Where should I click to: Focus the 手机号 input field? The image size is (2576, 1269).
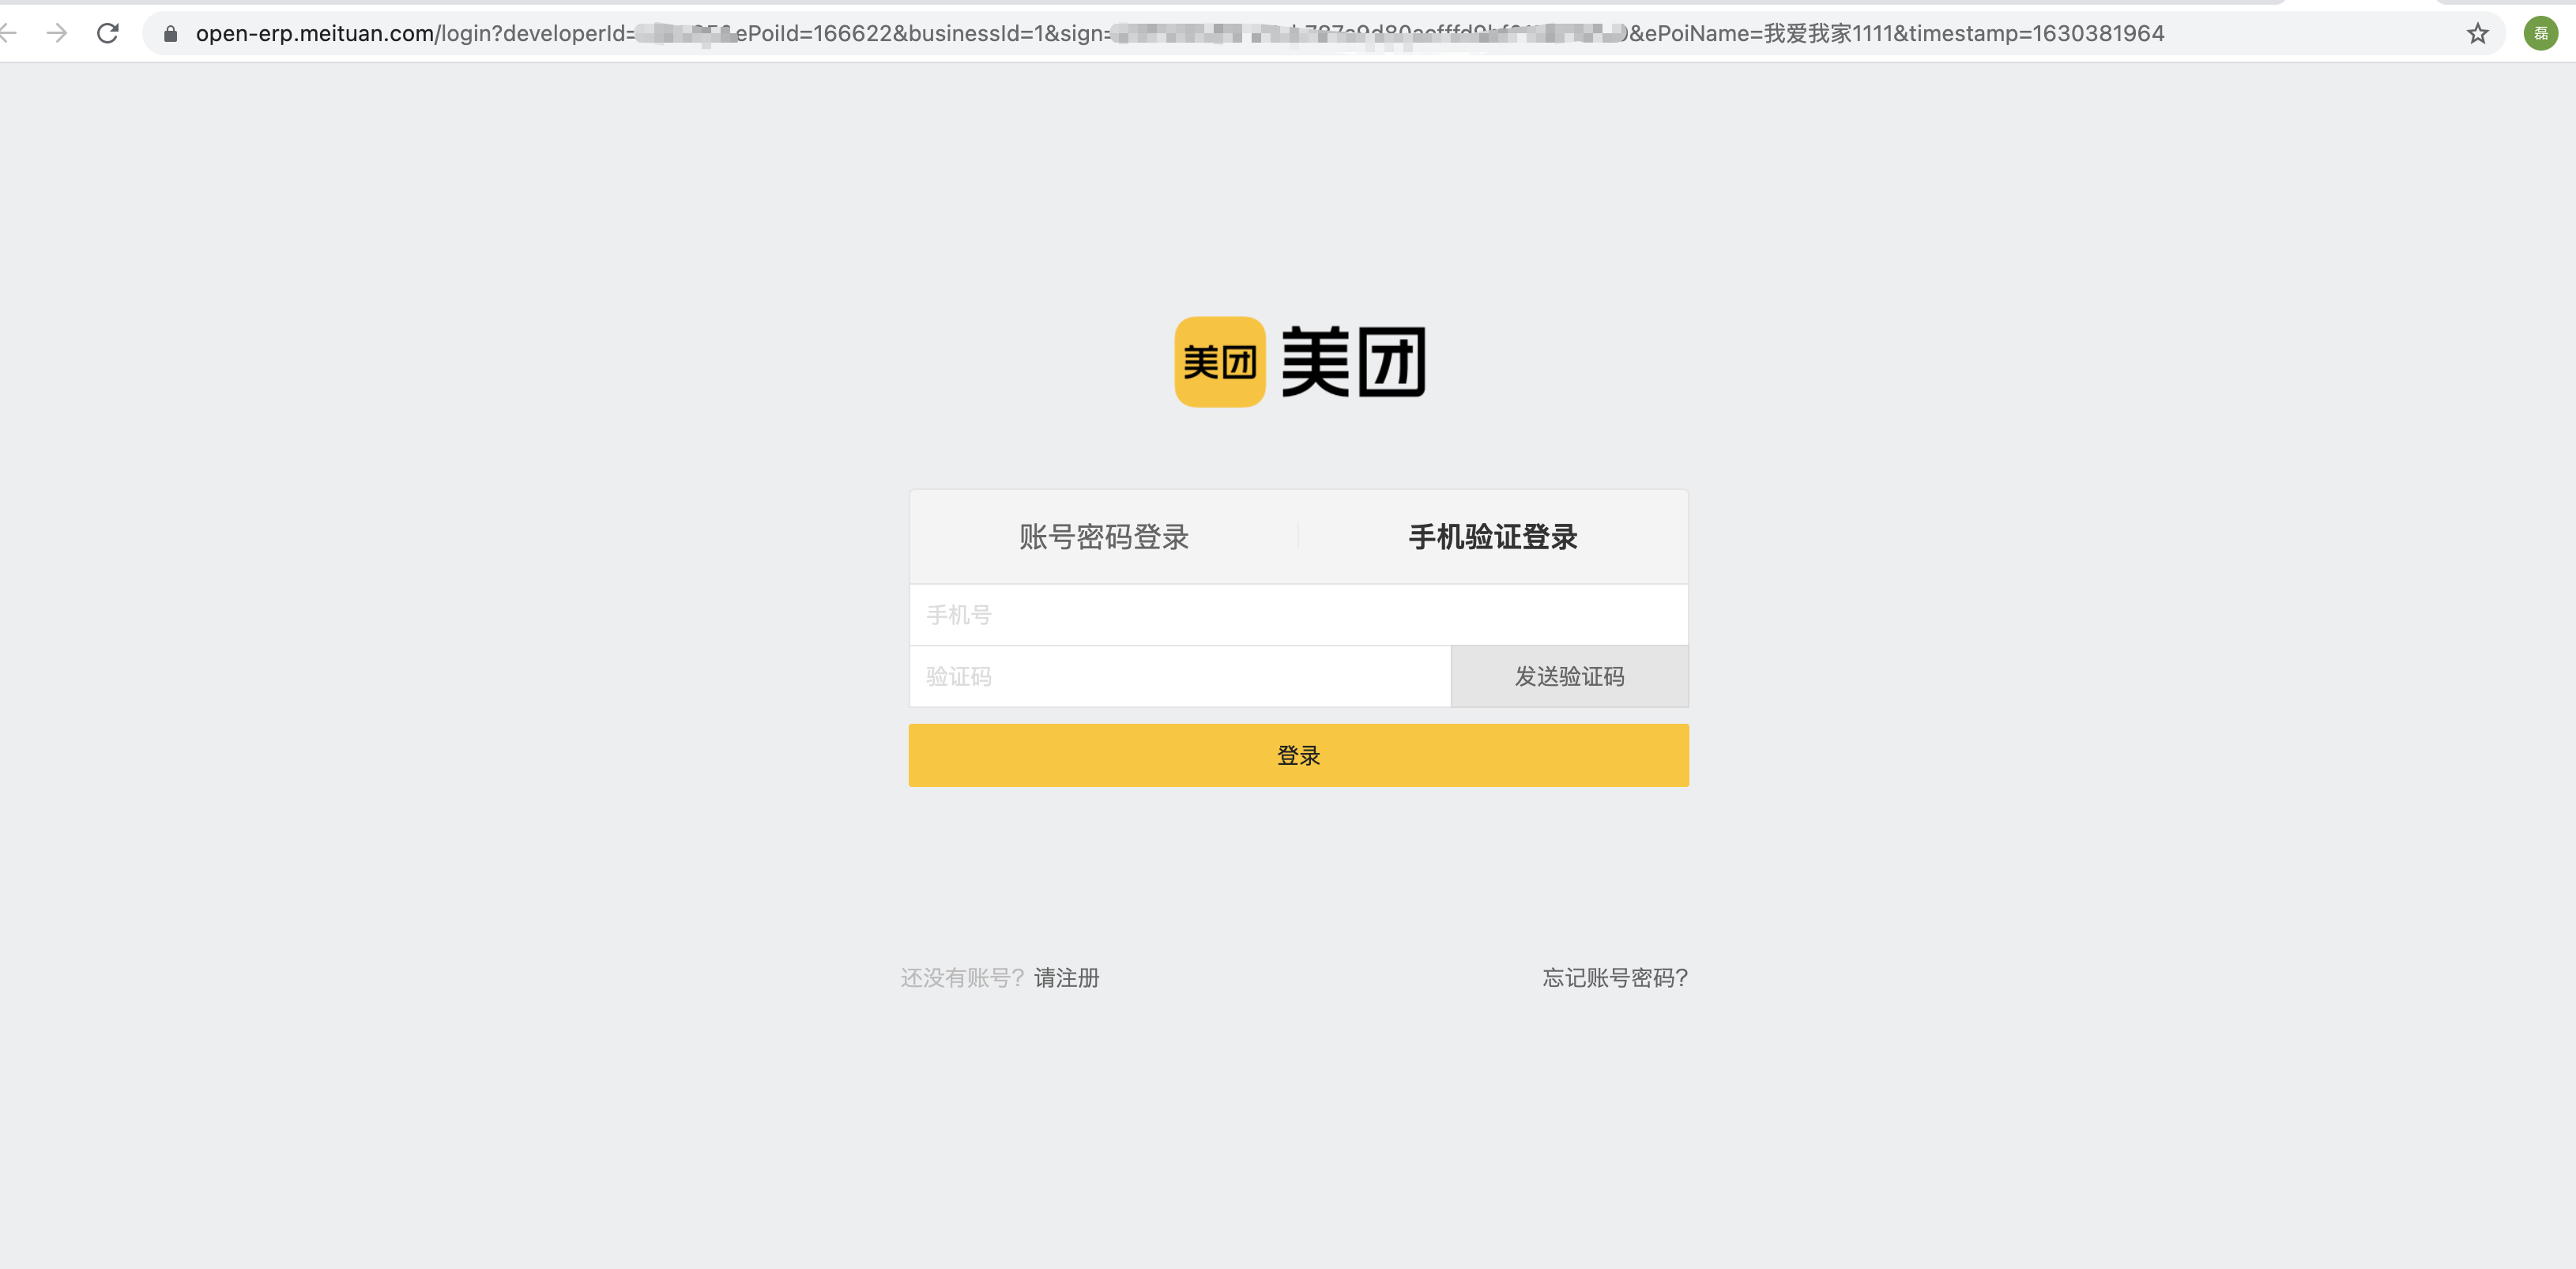(1298, 615)
